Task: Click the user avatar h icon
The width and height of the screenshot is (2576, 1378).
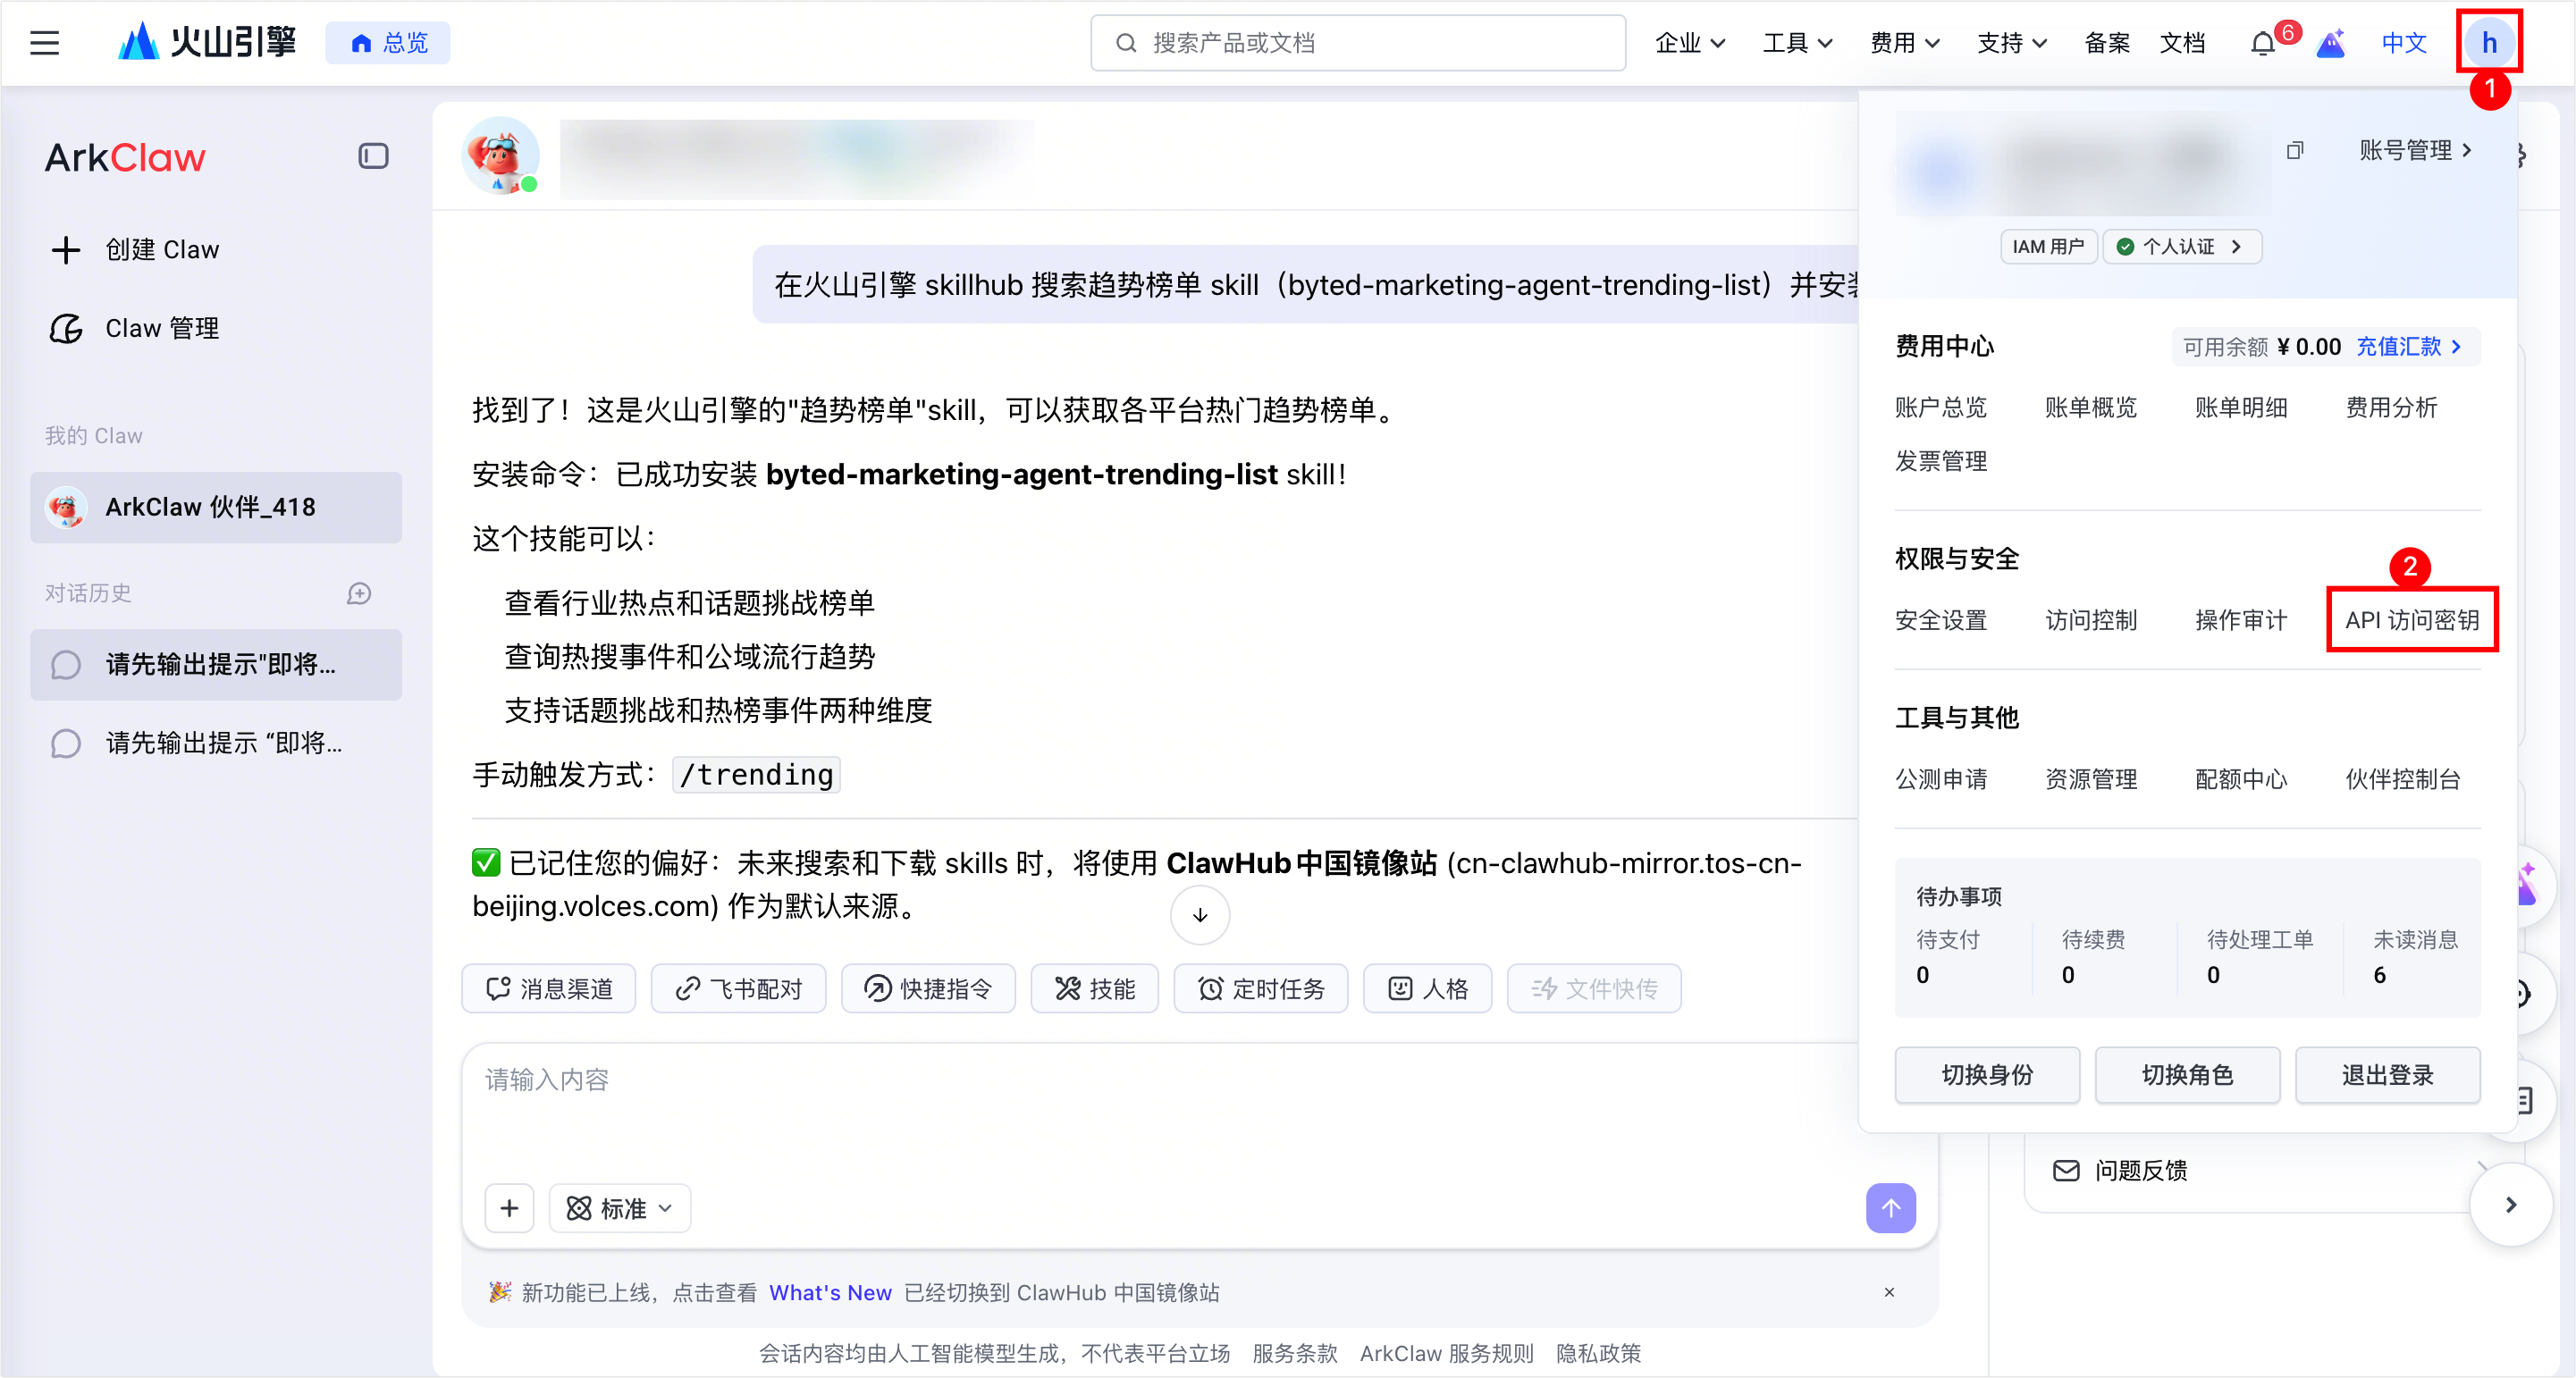Action: 2488,43
